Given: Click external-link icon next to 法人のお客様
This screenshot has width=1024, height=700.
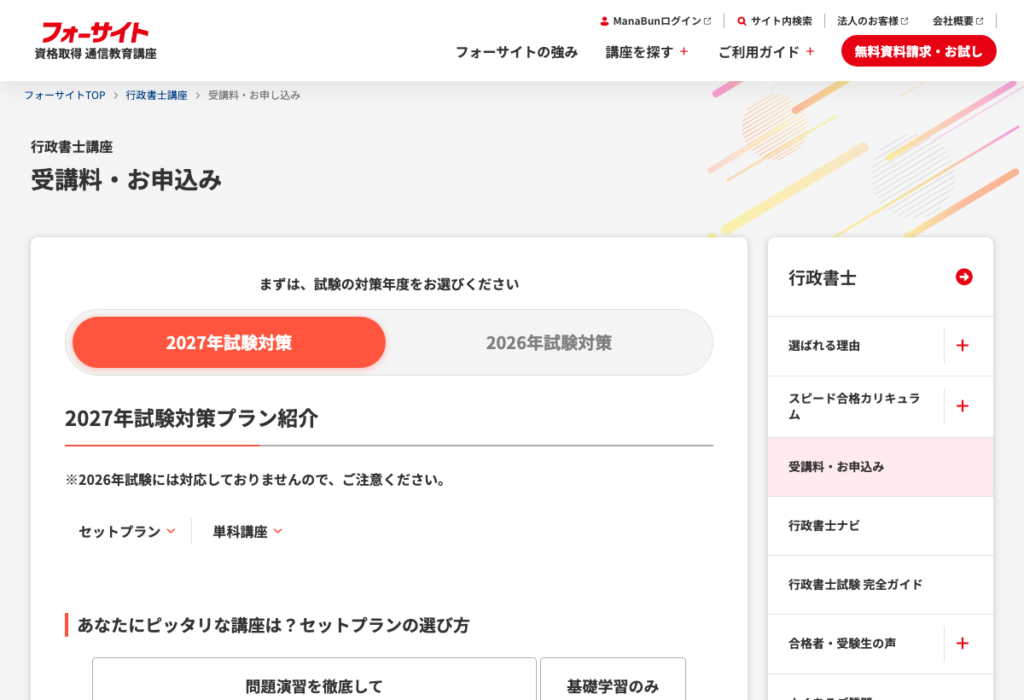Looking at the screenshot, I should coord(904,22).
